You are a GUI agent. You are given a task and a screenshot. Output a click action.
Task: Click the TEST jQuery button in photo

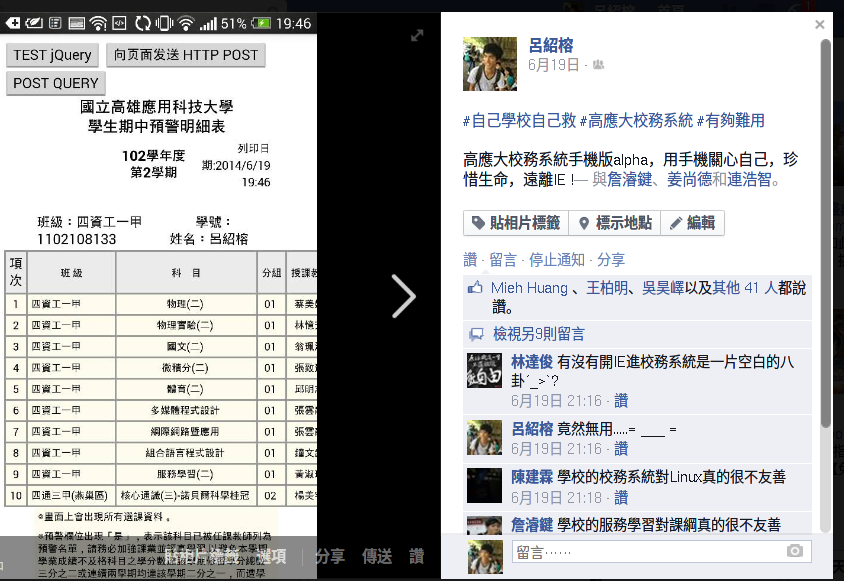(52, 55)
